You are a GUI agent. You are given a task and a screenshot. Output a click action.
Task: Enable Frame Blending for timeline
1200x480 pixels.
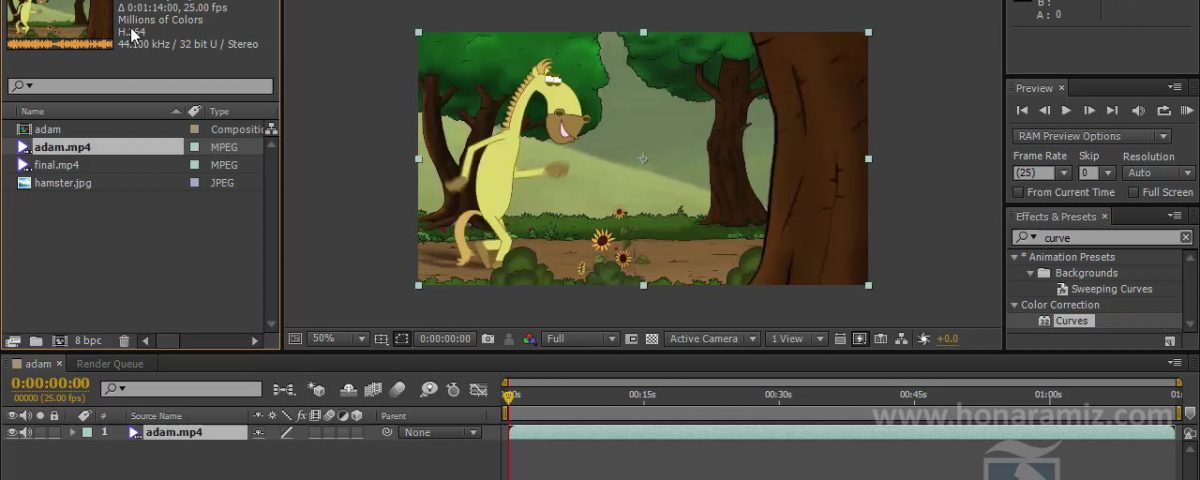(x=373, y=390)
